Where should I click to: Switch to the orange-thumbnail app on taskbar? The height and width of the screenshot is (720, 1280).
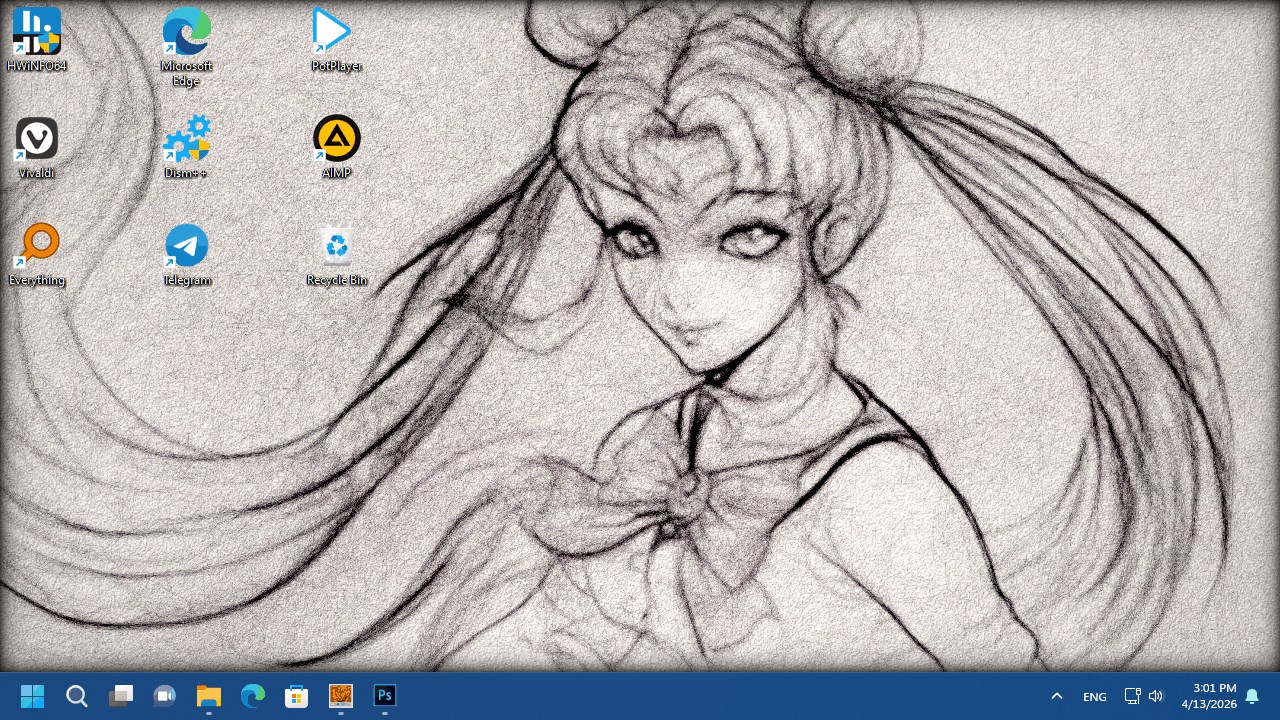coord(341,696)
